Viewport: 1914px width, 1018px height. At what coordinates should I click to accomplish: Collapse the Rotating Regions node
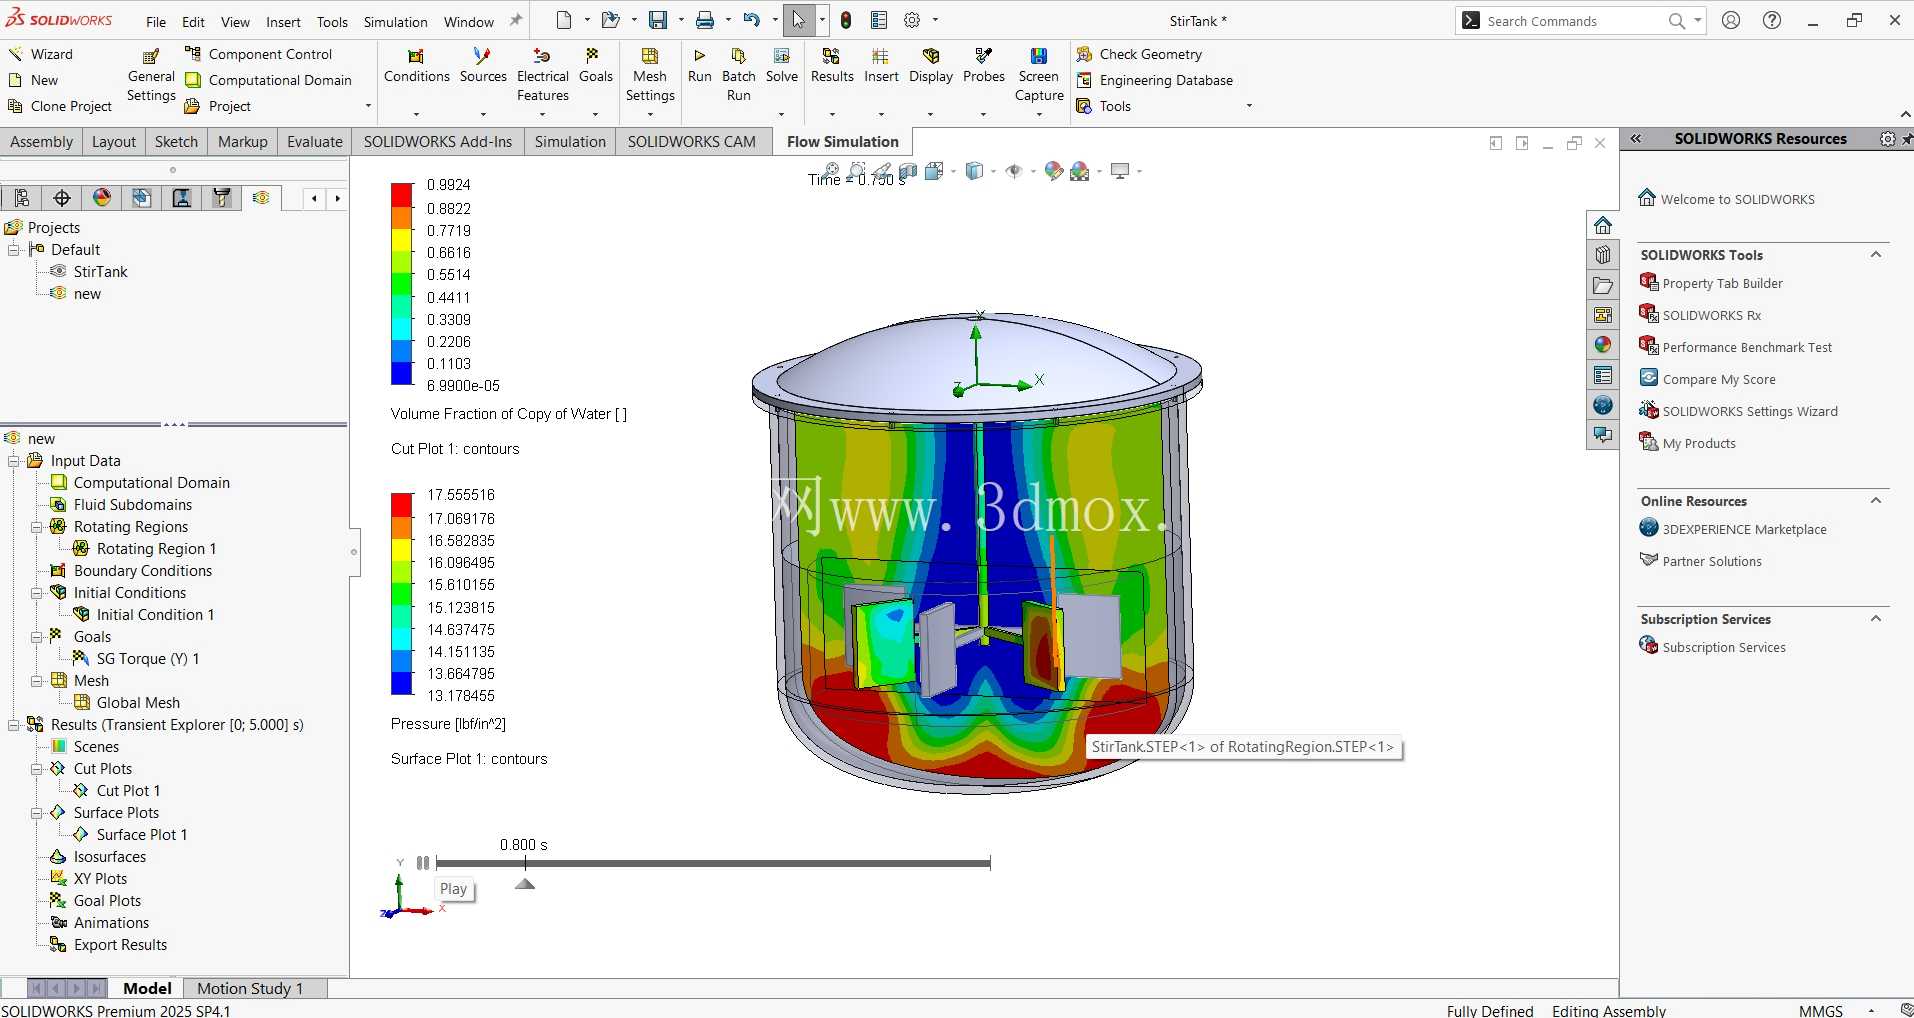(37, 527)
